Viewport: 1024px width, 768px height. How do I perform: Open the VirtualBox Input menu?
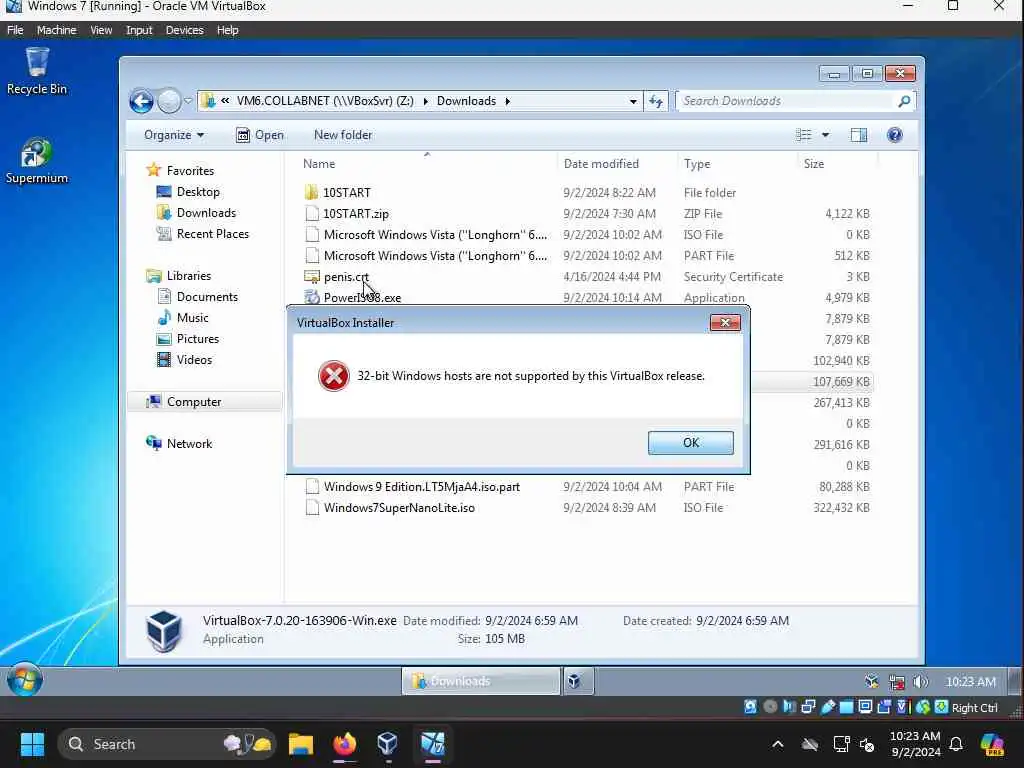[x=138, y=30]
